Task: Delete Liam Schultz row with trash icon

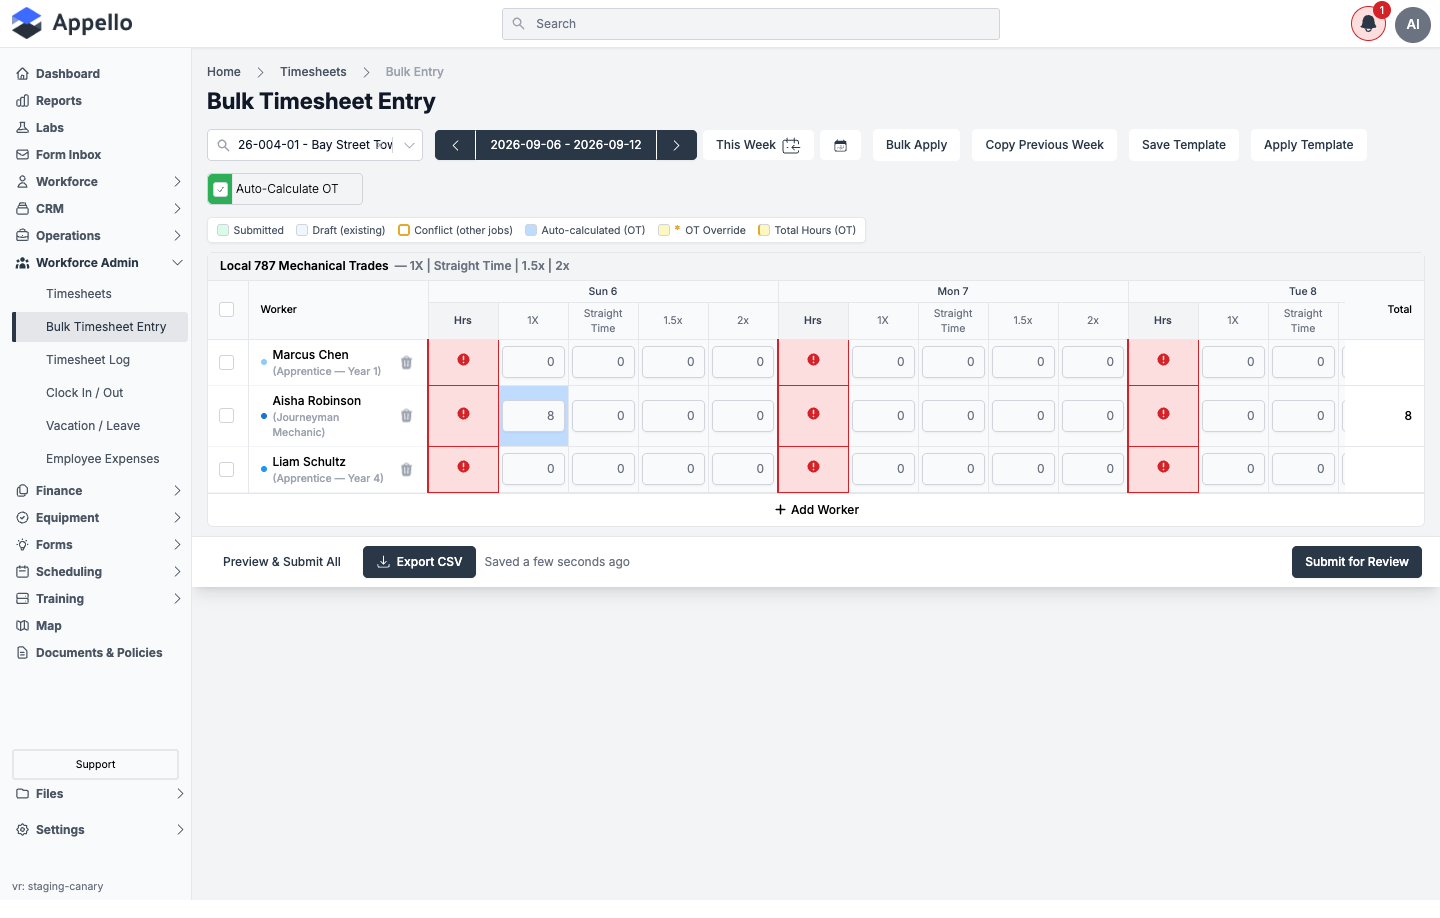Action: click(x=406, y=470)
